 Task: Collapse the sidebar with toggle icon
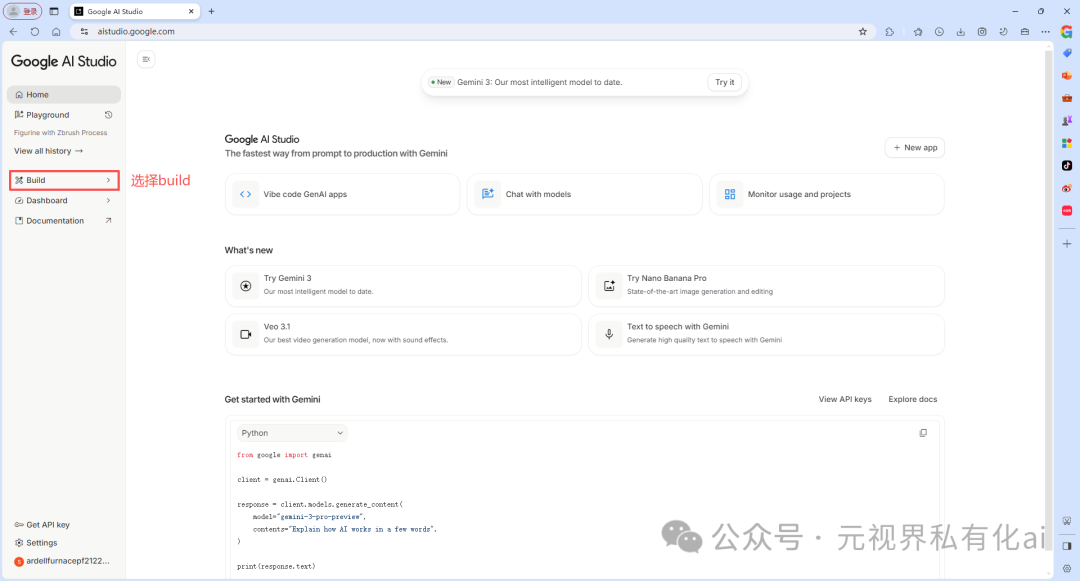click(x=146, y=59)
